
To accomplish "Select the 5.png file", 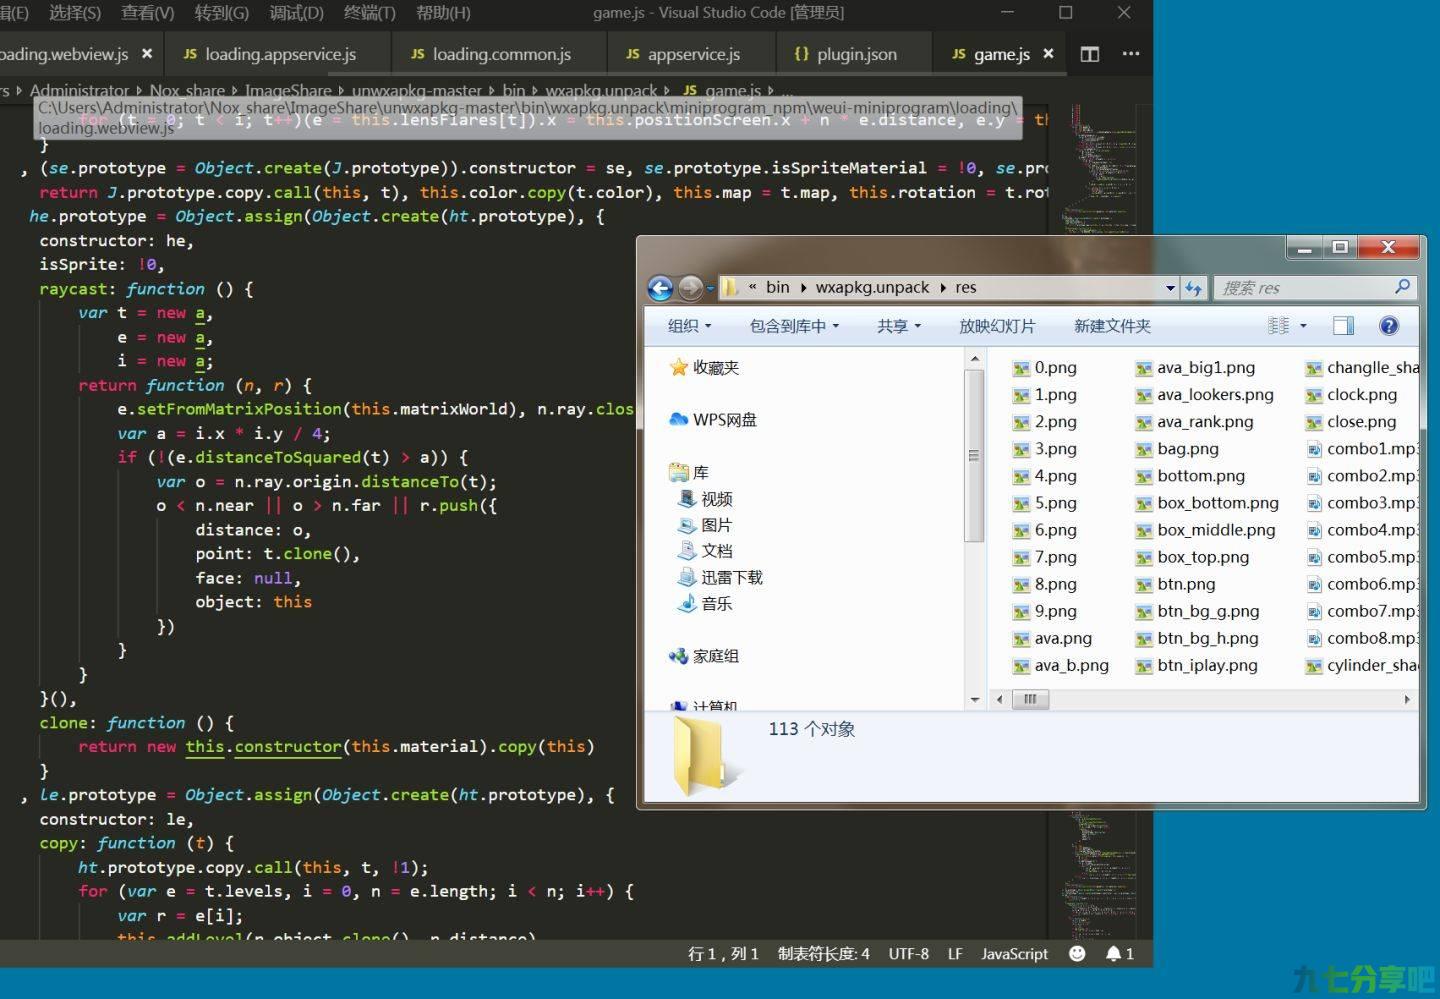I will click(x=1045, y=502).
